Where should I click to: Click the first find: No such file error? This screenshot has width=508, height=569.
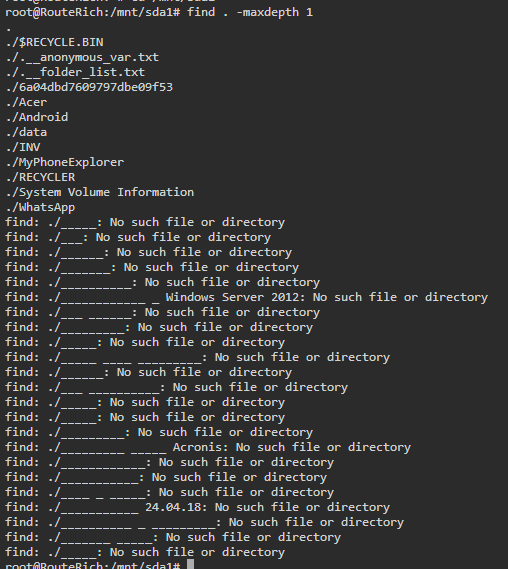click(145, 222)
